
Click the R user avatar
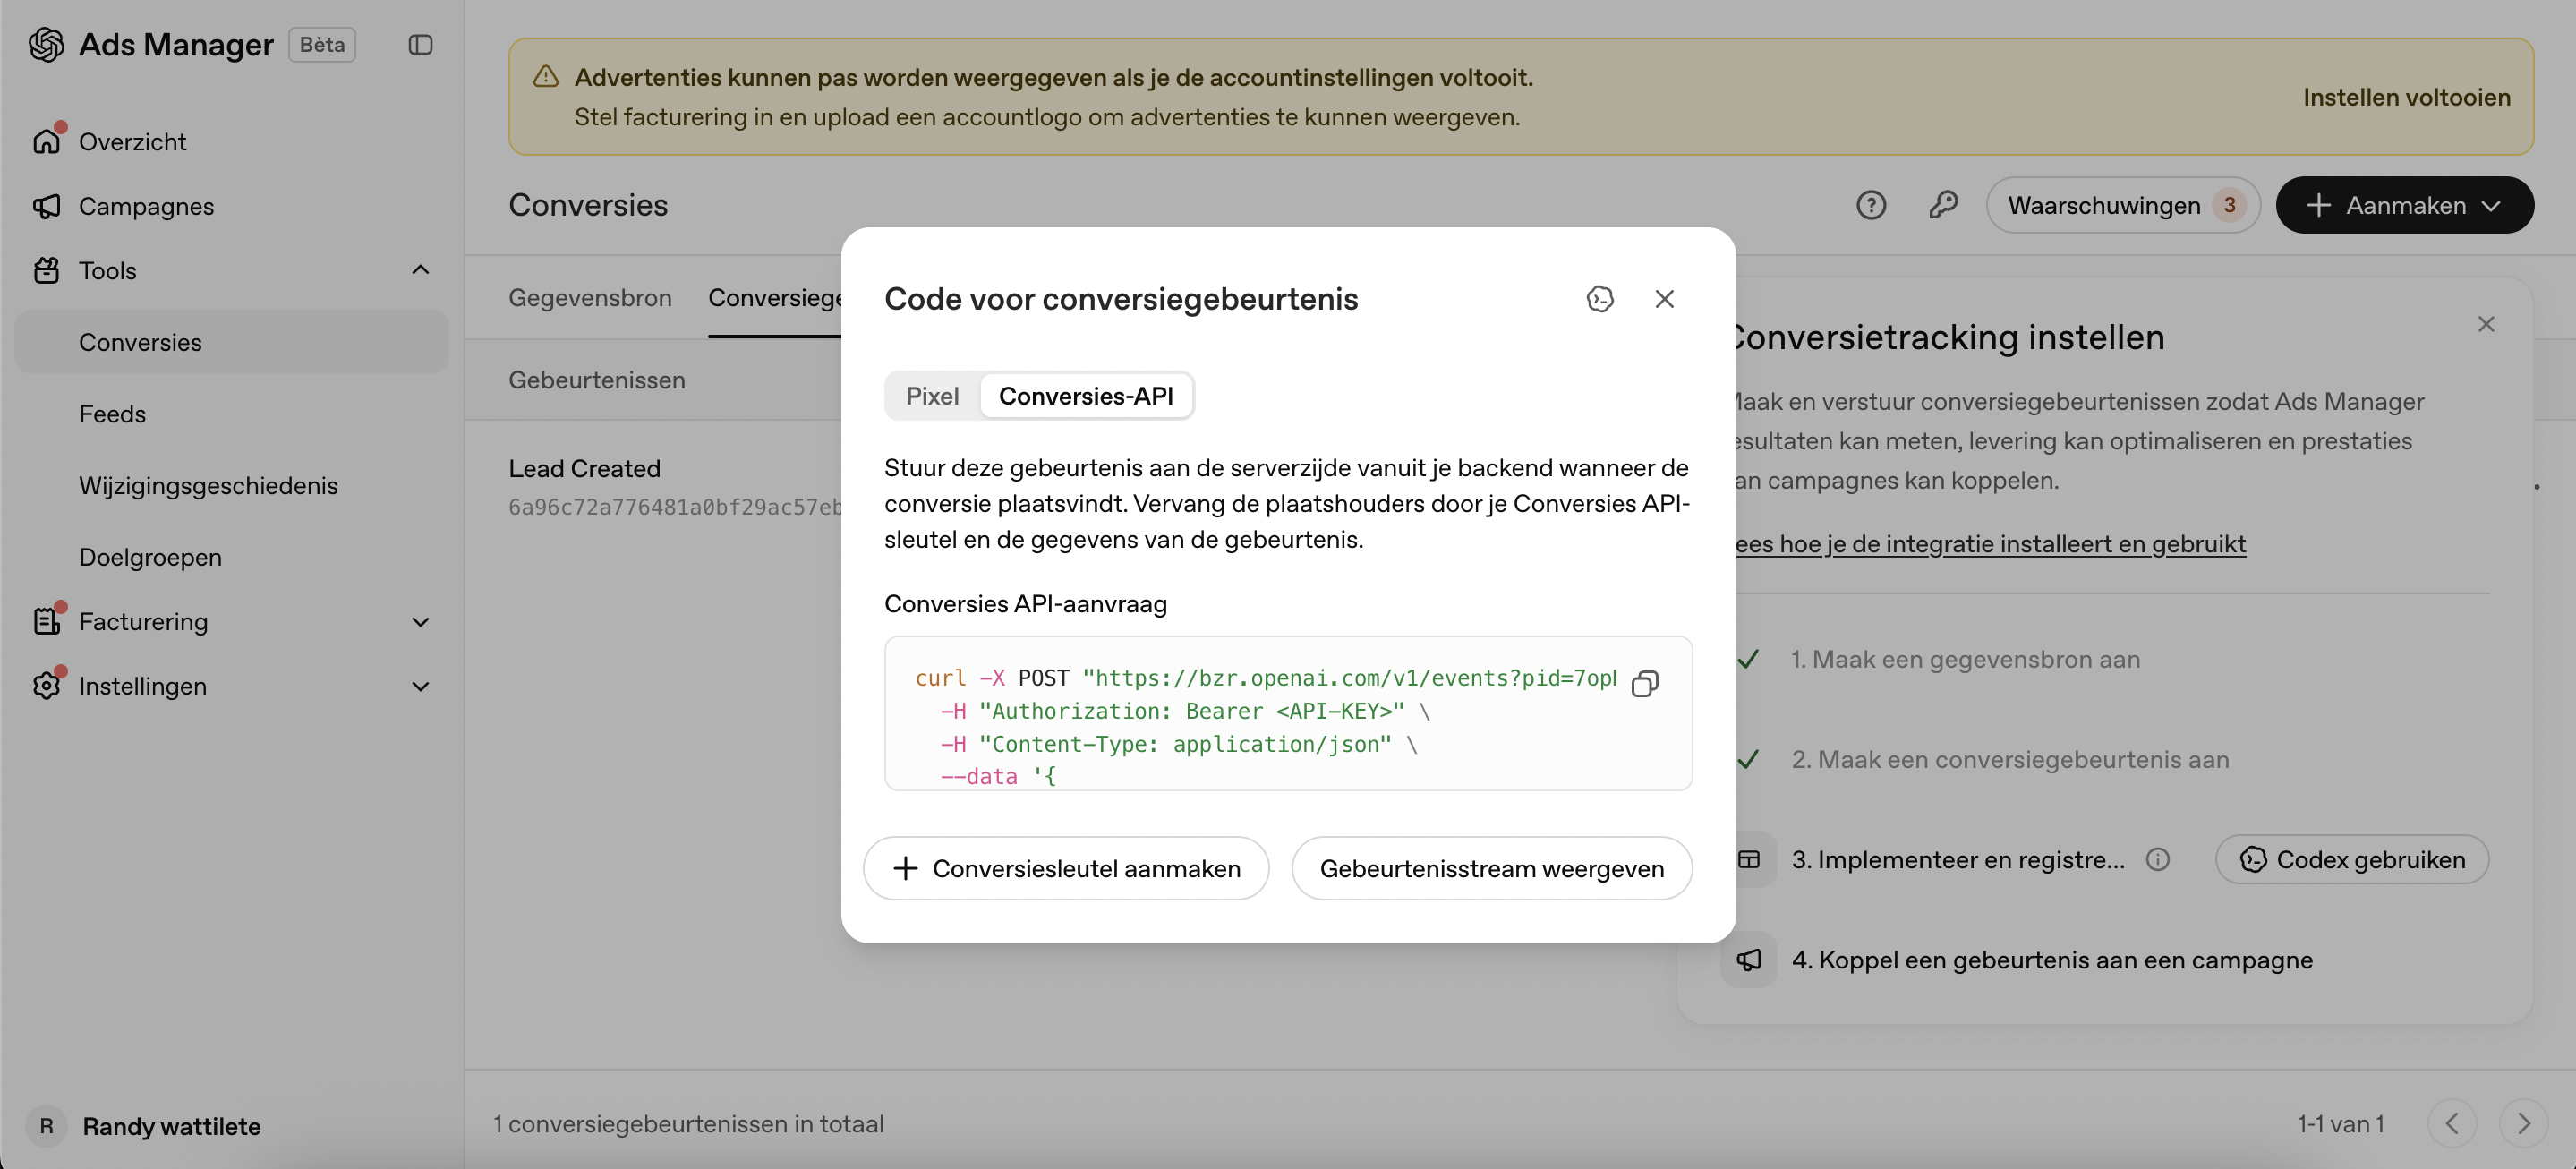click(46, 1126)
